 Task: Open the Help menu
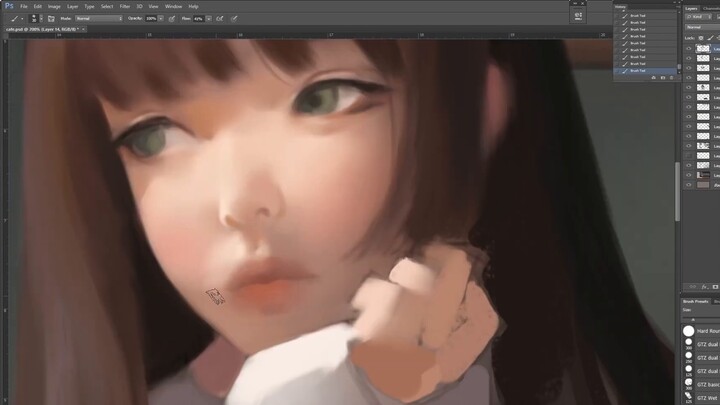pyautogui.click(x=193, y=6)
